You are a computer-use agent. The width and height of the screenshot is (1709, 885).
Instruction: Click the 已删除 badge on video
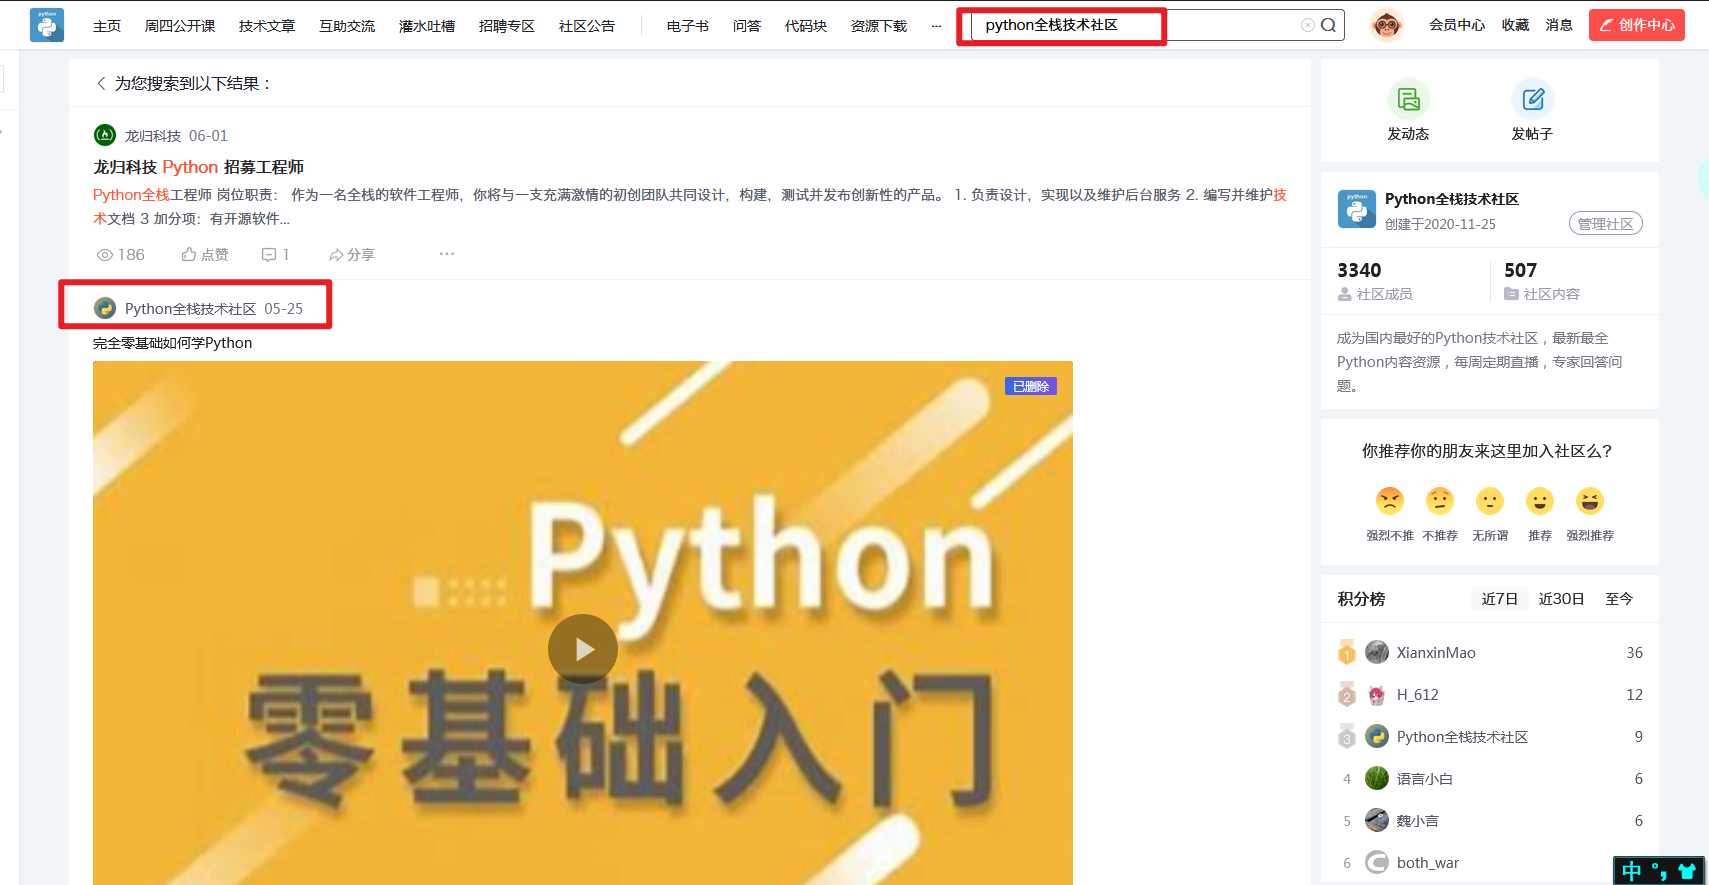1031,386
